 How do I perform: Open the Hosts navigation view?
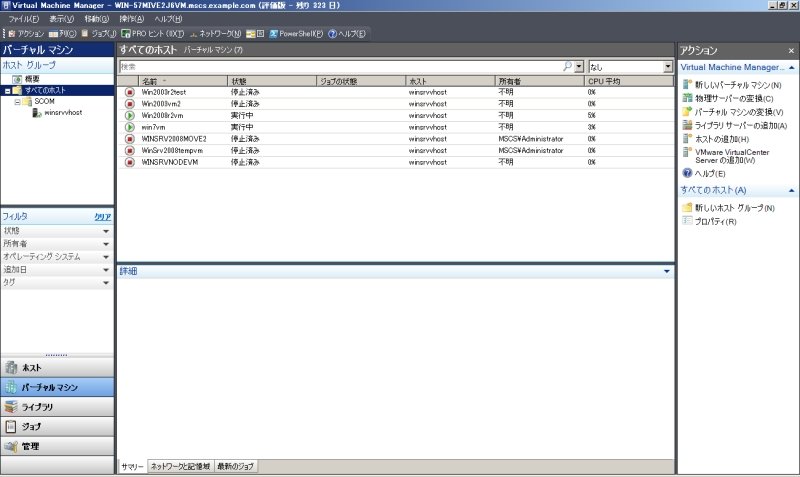[x=57, y=367]
